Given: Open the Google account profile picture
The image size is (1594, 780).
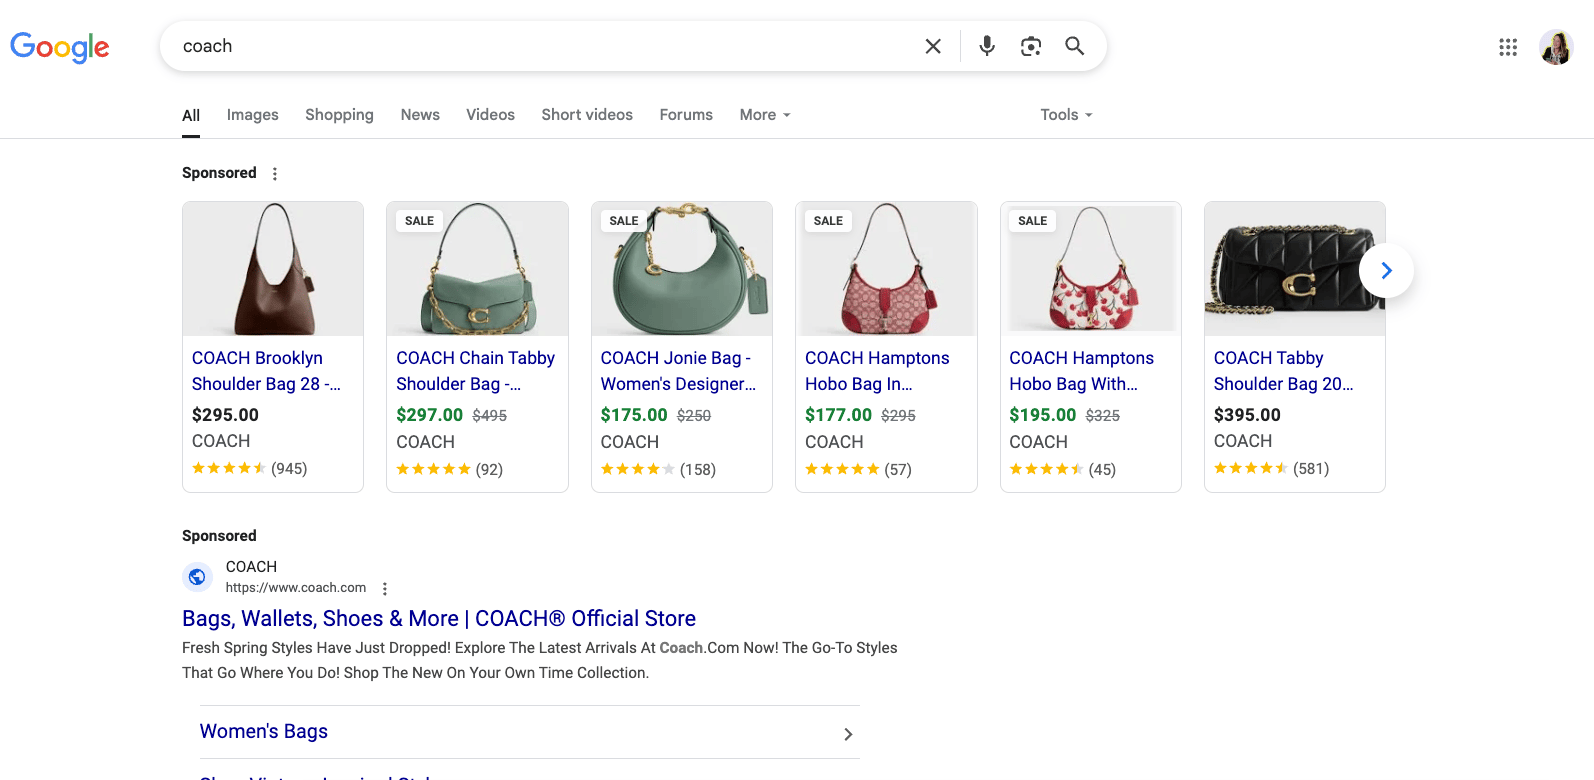Looking at the screenshot, I should tap(1555, 47).
